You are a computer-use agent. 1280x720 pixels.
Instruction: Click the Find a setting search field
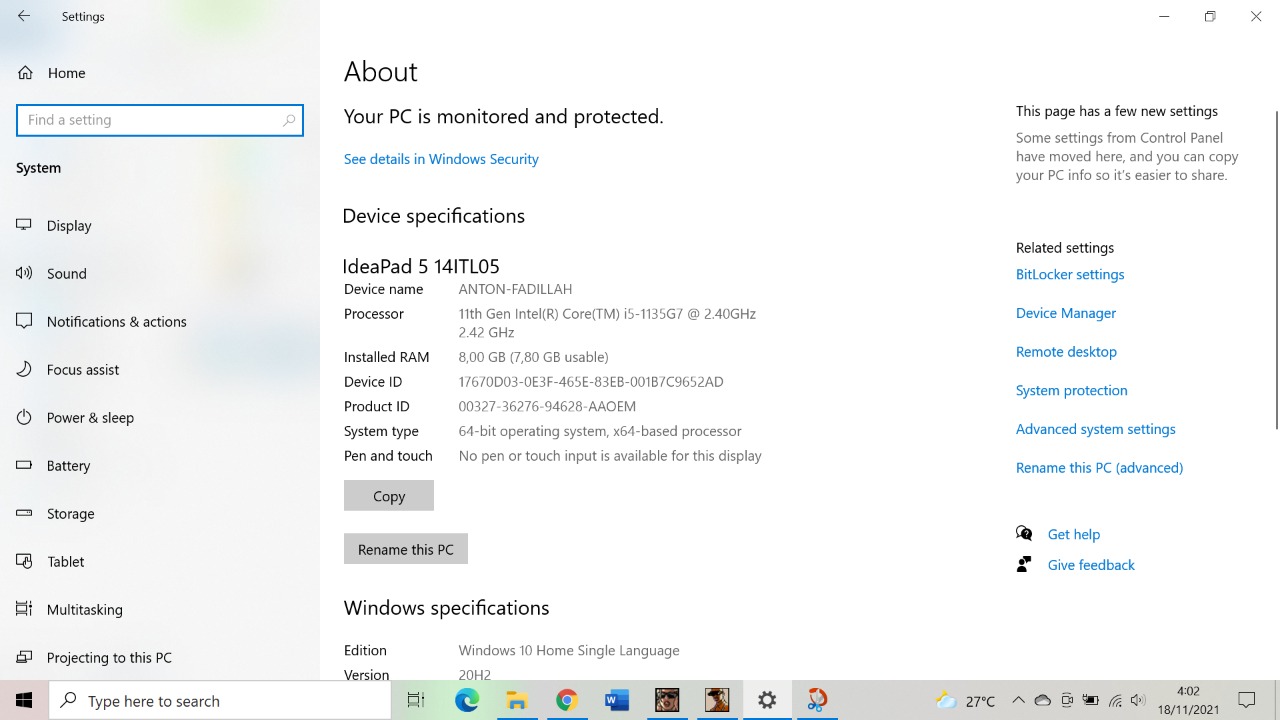coord(160,120)
